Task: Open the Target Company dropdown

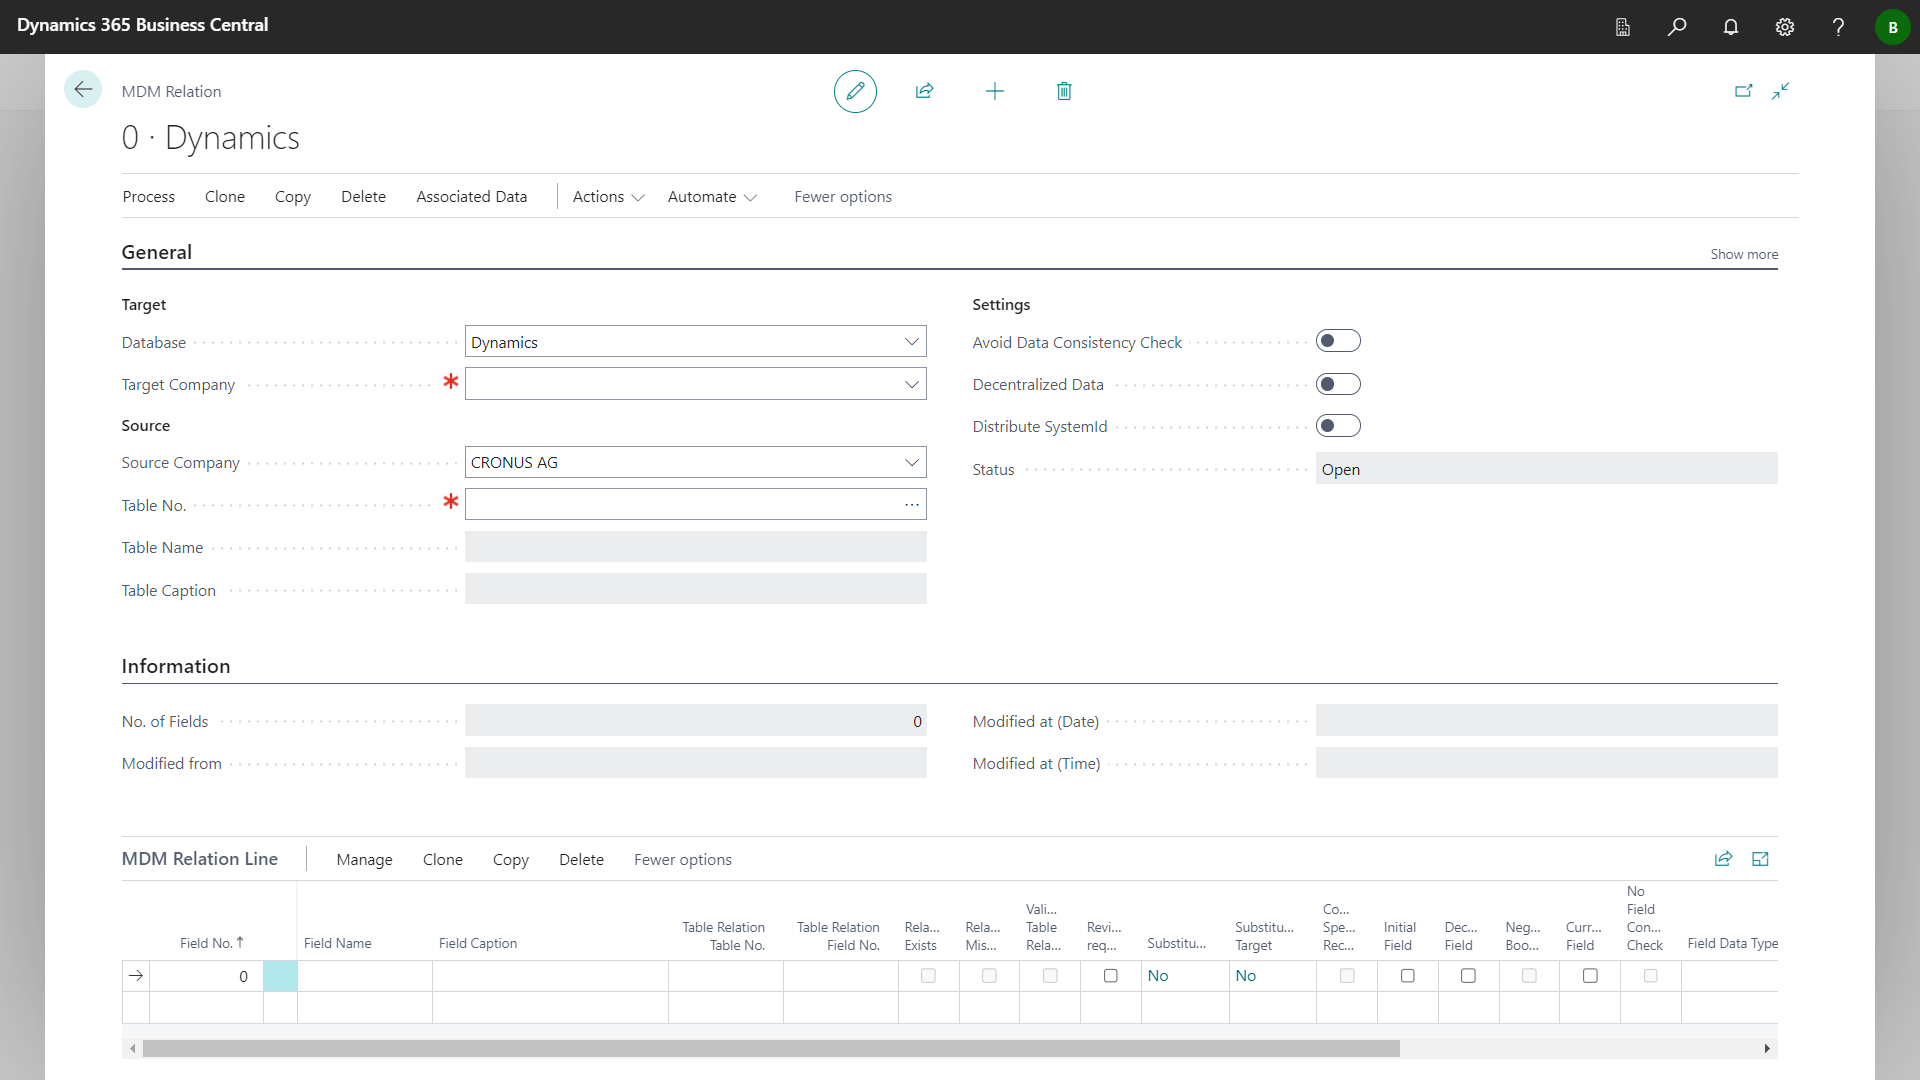Action: tap(912, 385)
